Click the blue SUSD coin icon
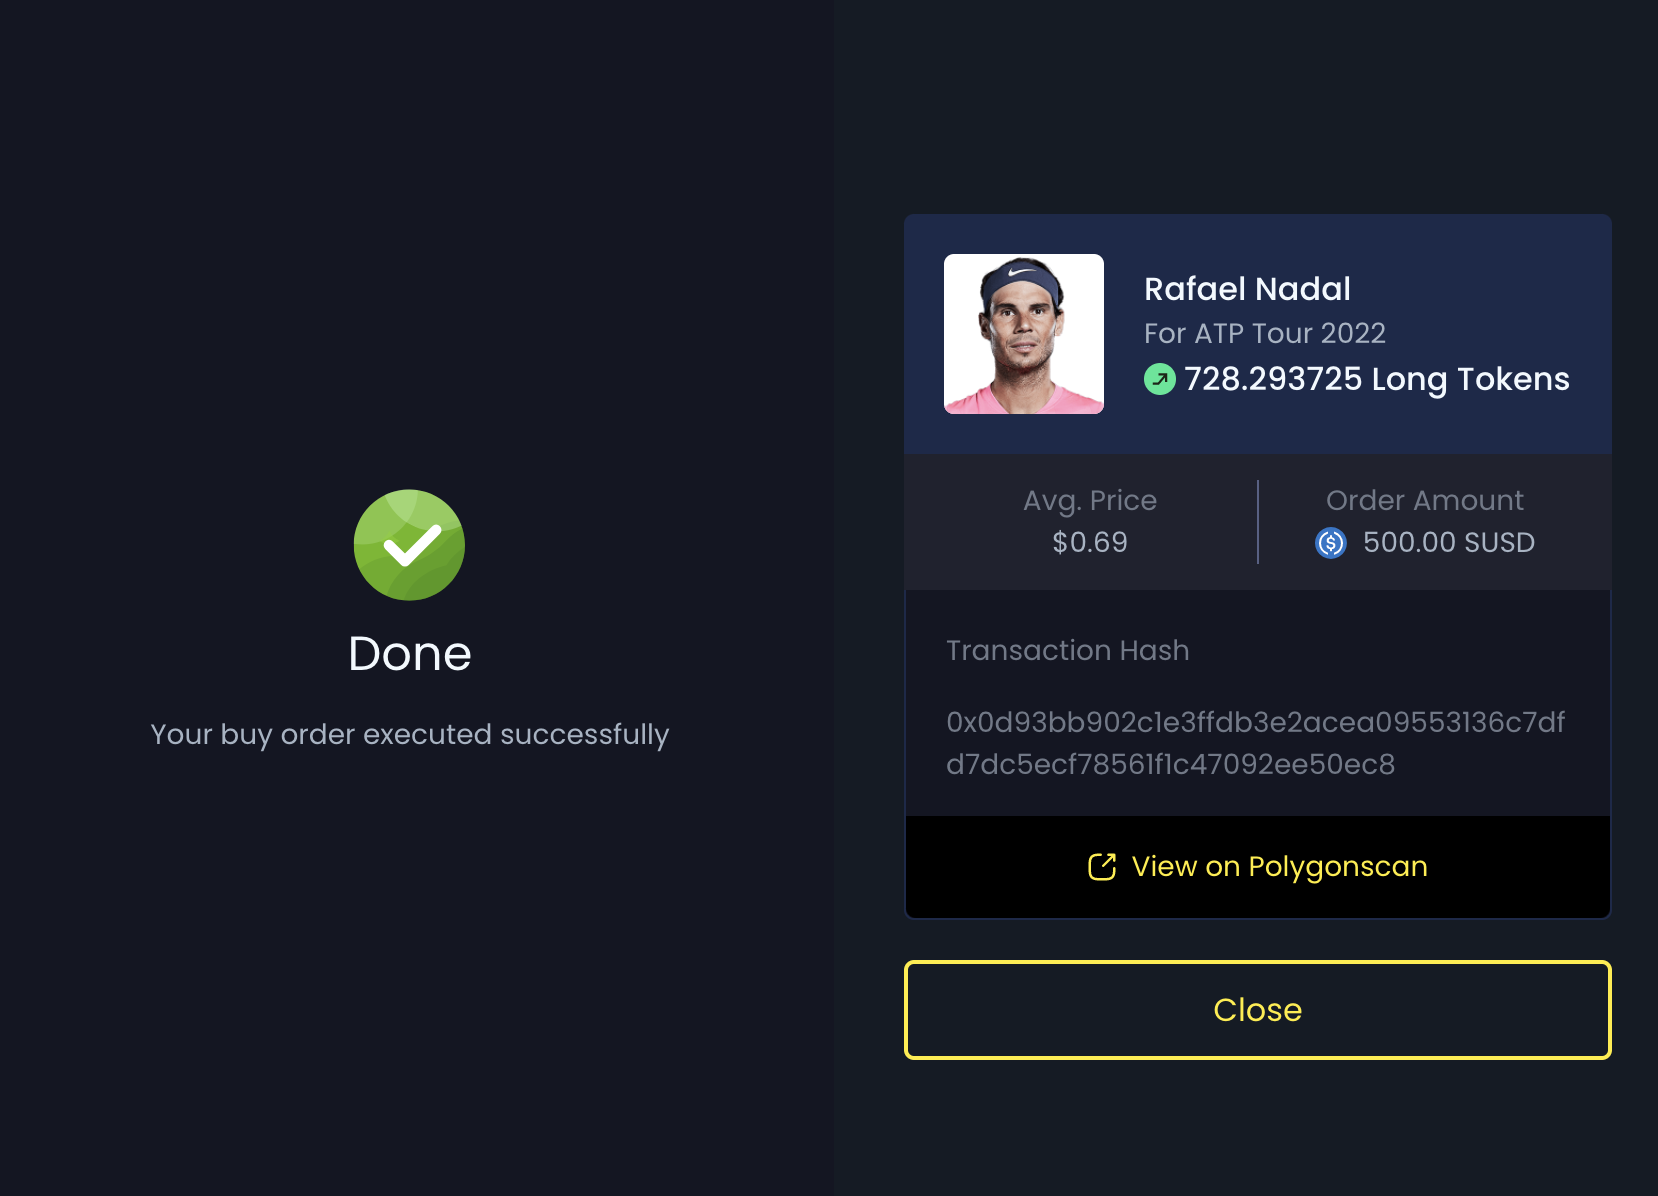Image resolution: width=1658 pixels, height=1196 pixels. (1331, 543)
